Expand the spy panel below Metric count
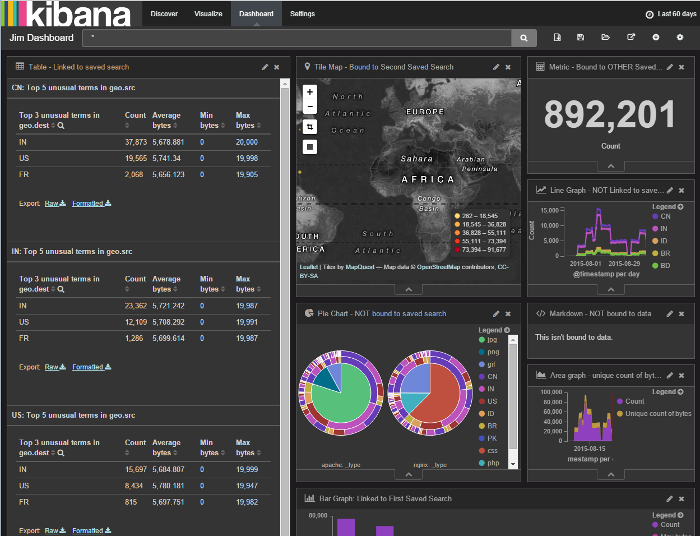 (610, 166)
